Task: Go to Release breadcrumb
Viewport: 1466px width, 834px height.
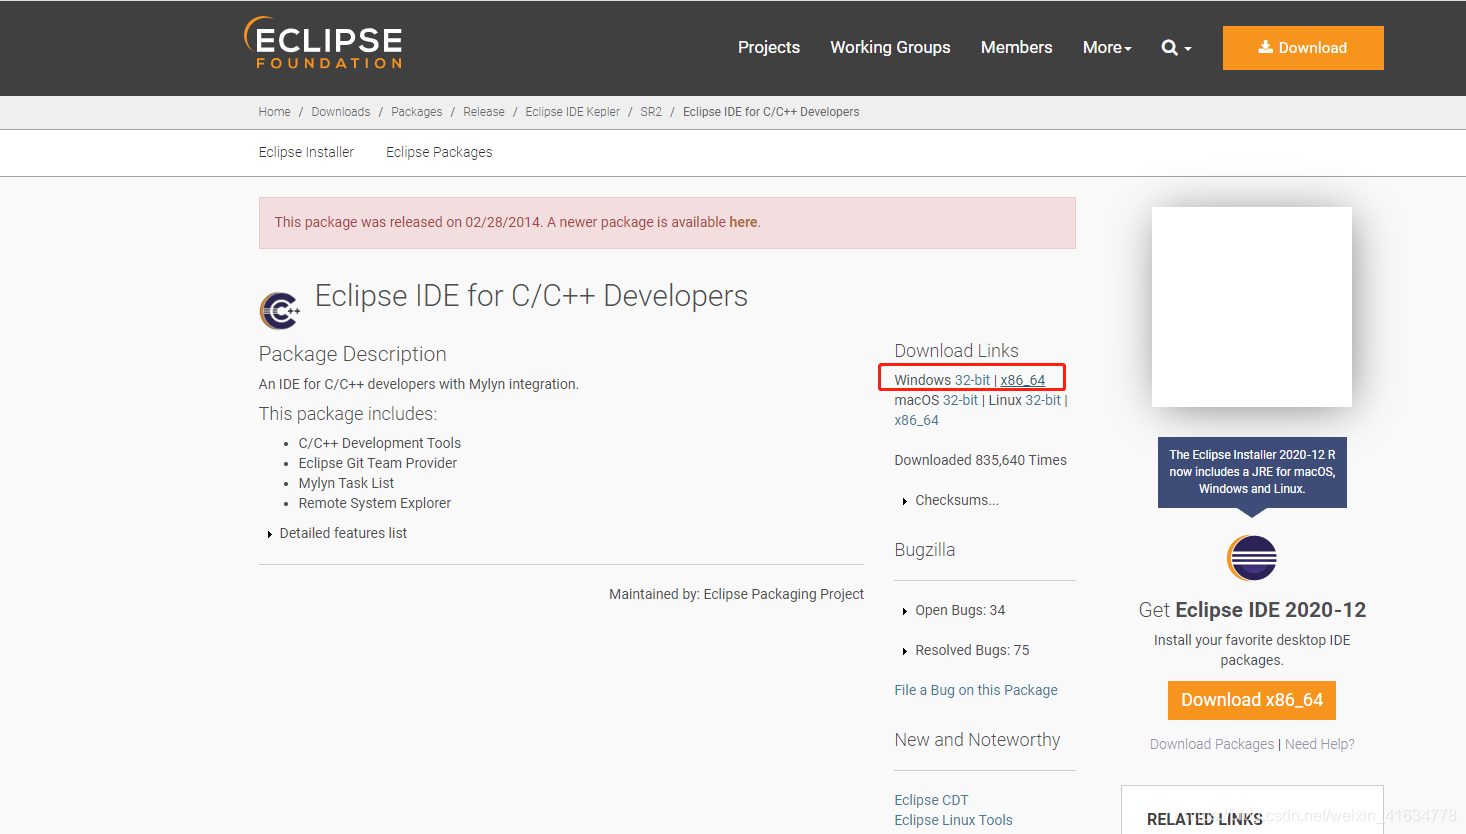Action: click(x=484, y=112)
